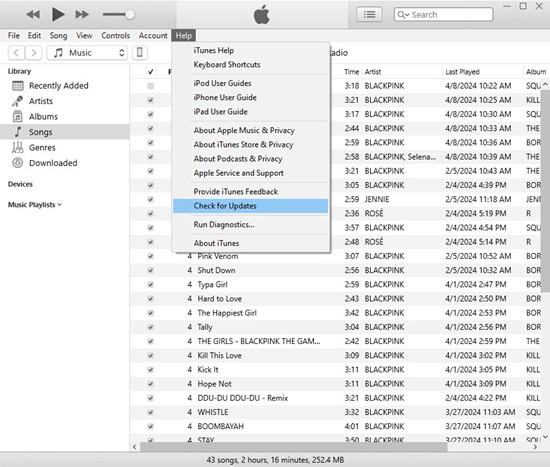Open iPod User Guides

250,83
